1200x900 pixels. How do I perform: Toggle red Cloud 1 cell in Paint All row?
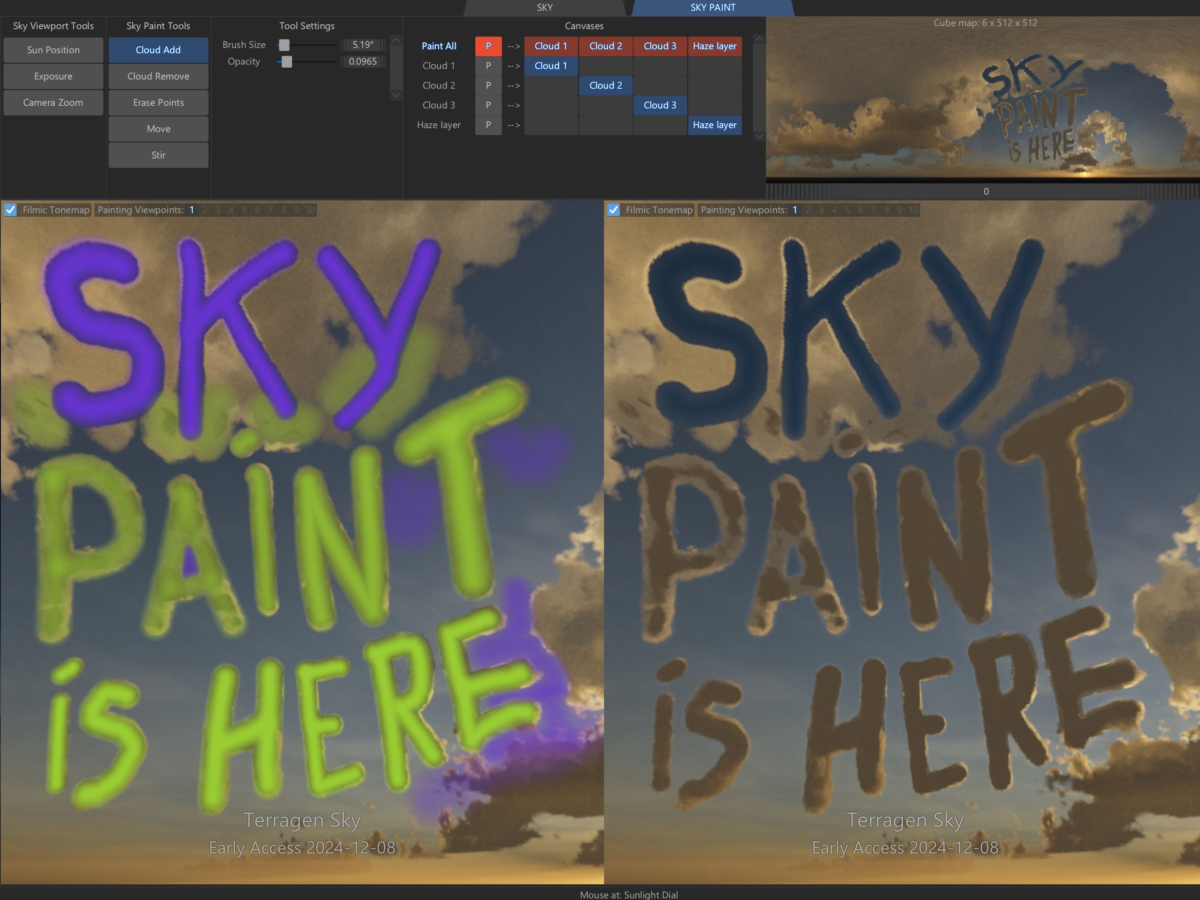[551, 46]
